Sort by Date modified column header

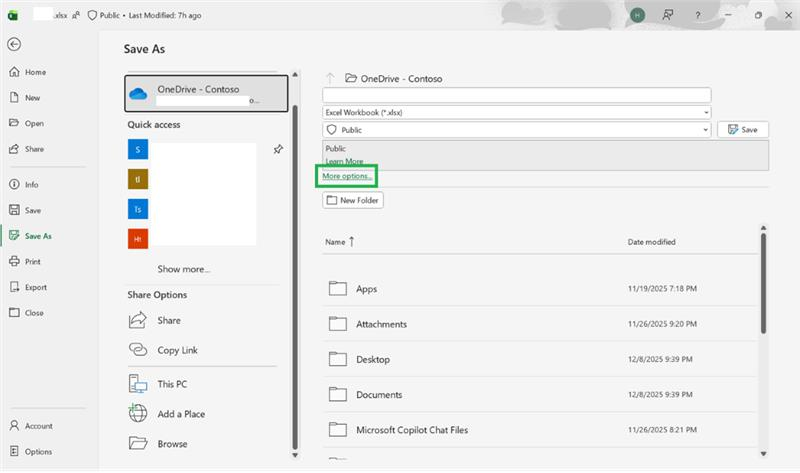pos(652,242)
